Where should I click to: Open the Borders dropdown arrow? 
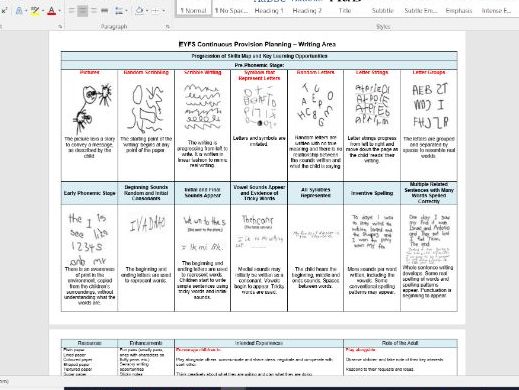click(x=164, y=11)
